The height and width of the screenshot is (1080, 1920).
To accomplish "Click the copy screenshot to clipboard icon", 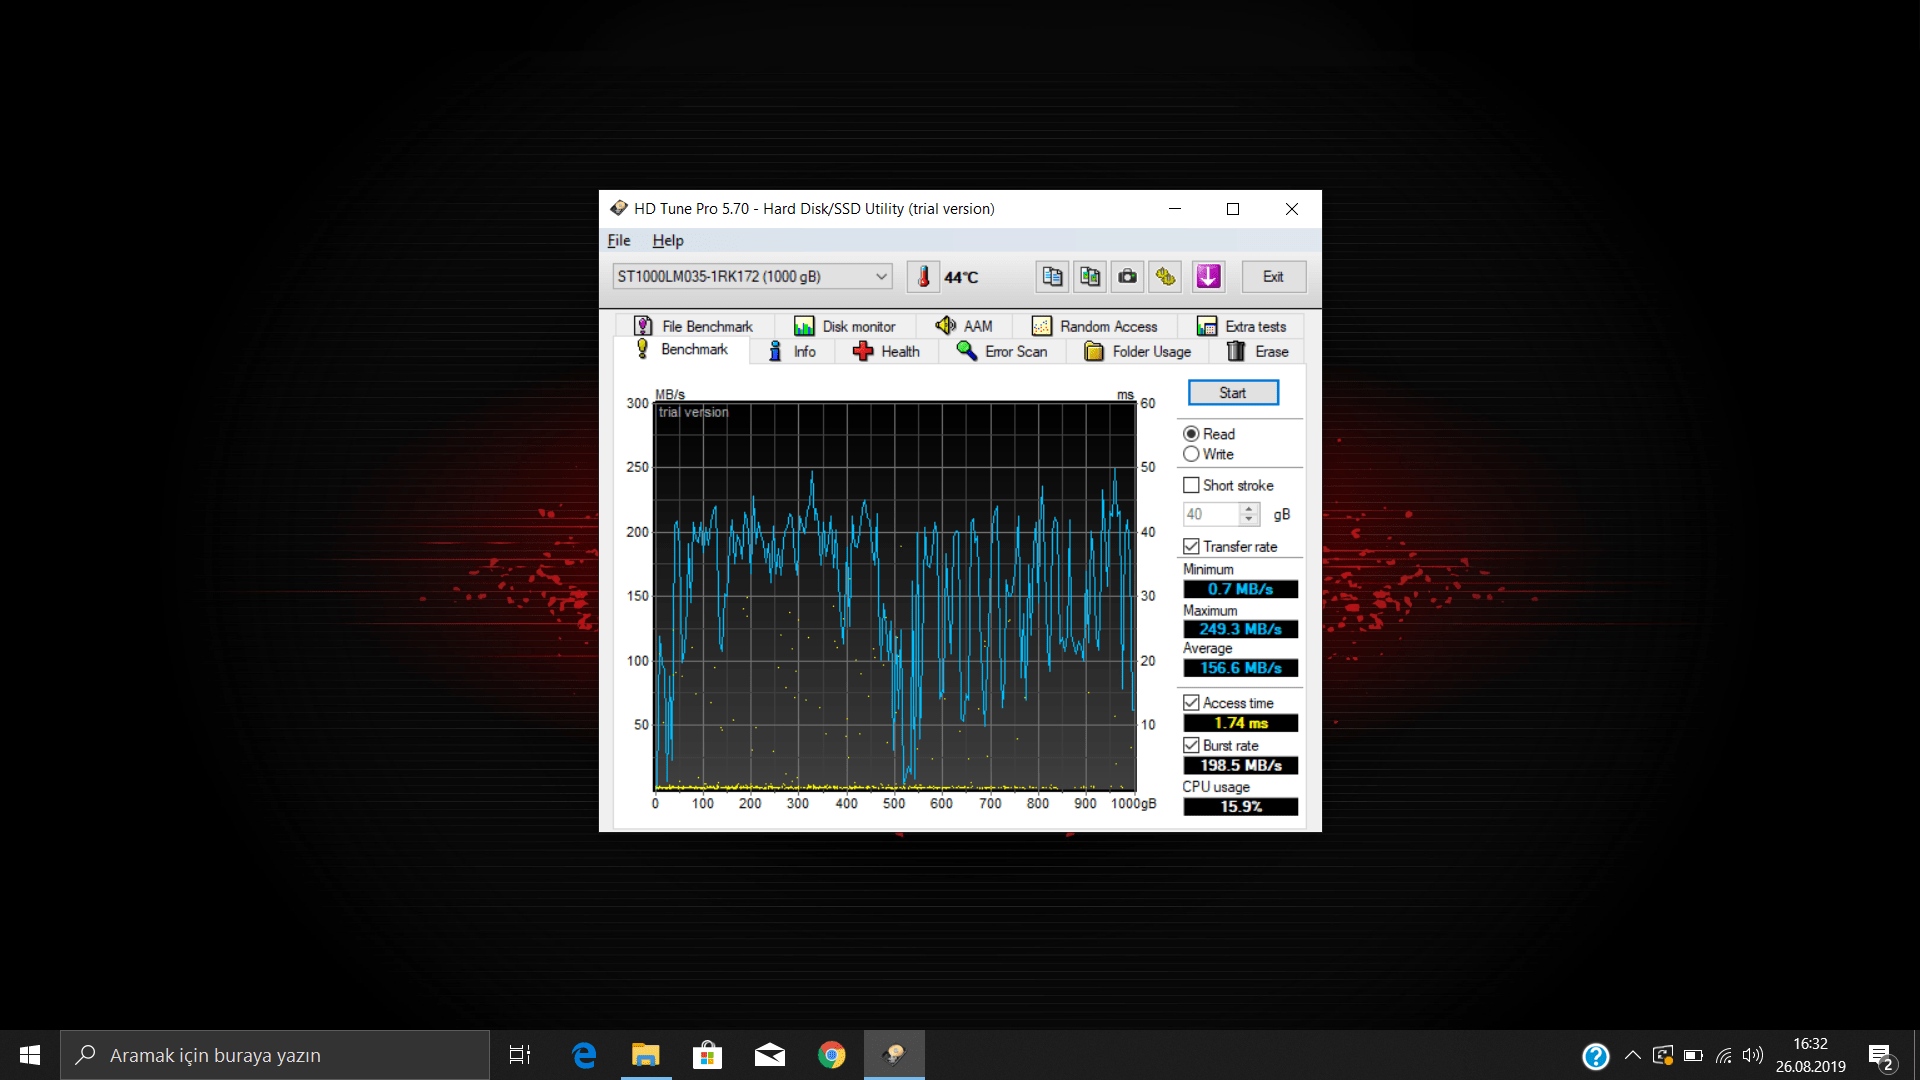I will 1090,276.
